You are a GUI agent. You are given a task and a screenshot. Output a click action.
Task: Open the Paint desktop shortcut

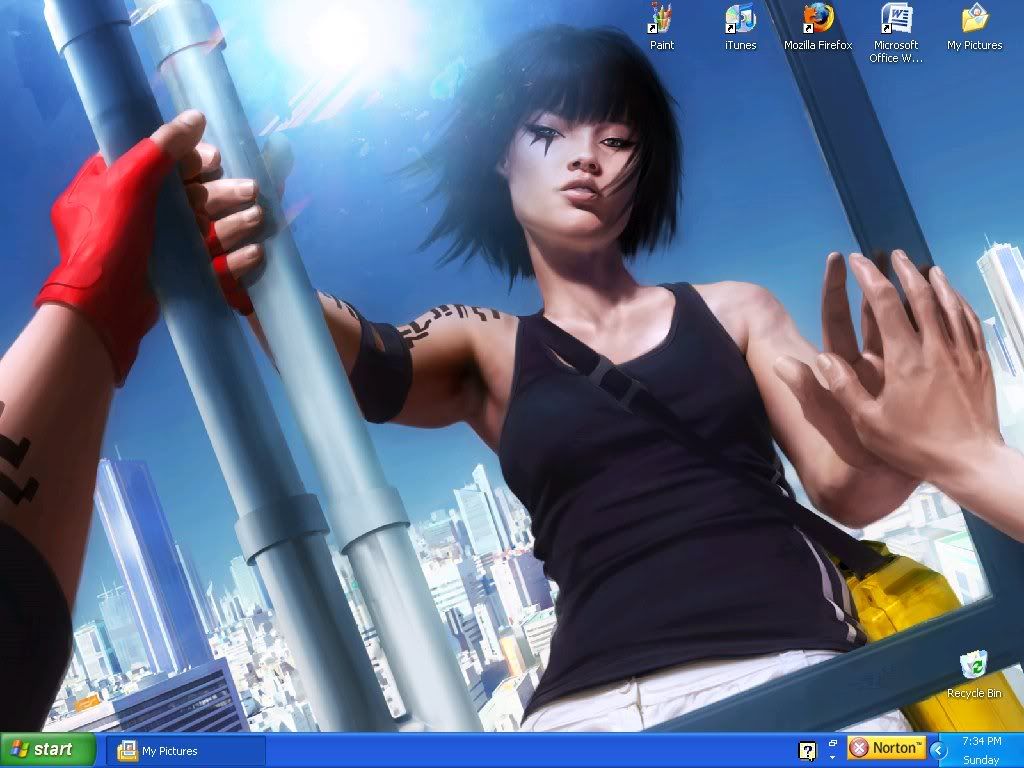point(661,19)
